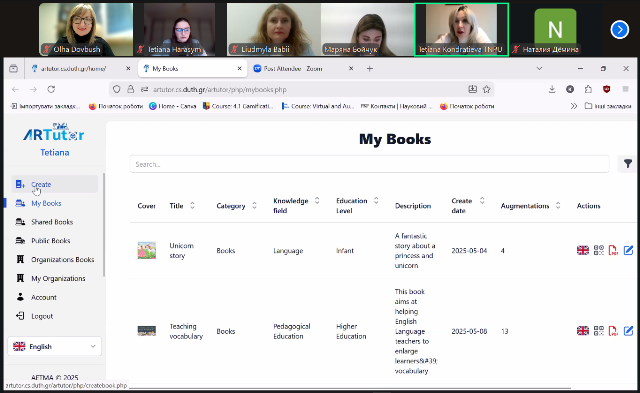Viewport: 640px width, 393px height.
Task: Open Account in sidebar
Action: click(55, 297)
